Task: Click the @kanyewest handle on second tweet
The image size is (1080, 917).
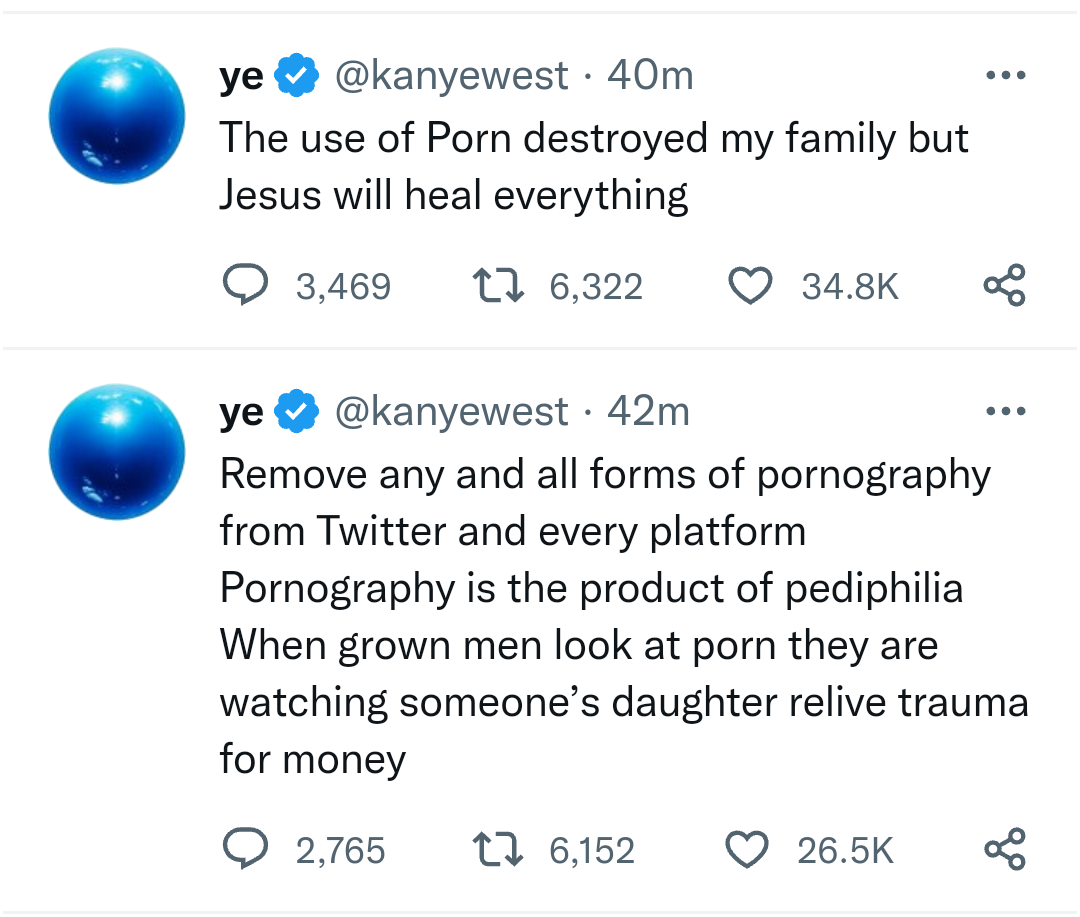Action: point(451,412)
